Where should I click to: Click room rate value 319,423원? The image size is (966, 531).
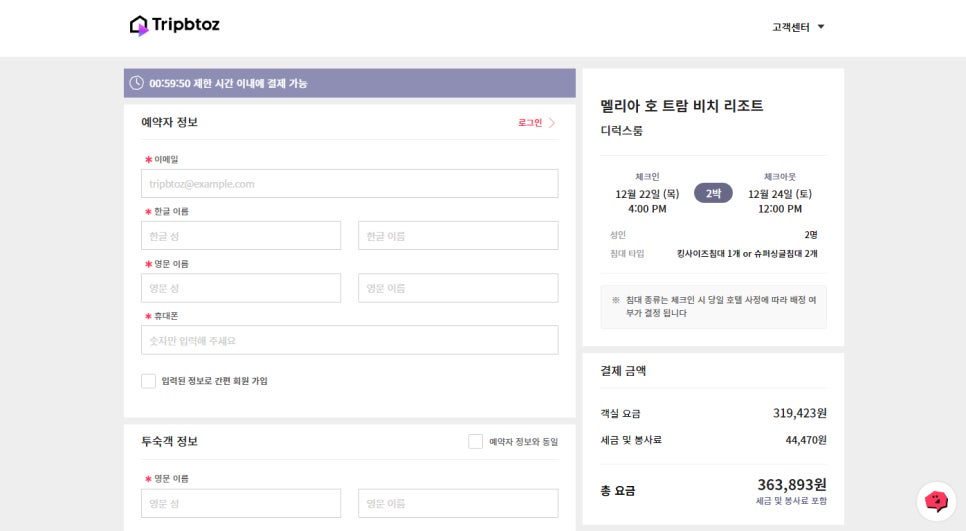click(x=800, y=413)
